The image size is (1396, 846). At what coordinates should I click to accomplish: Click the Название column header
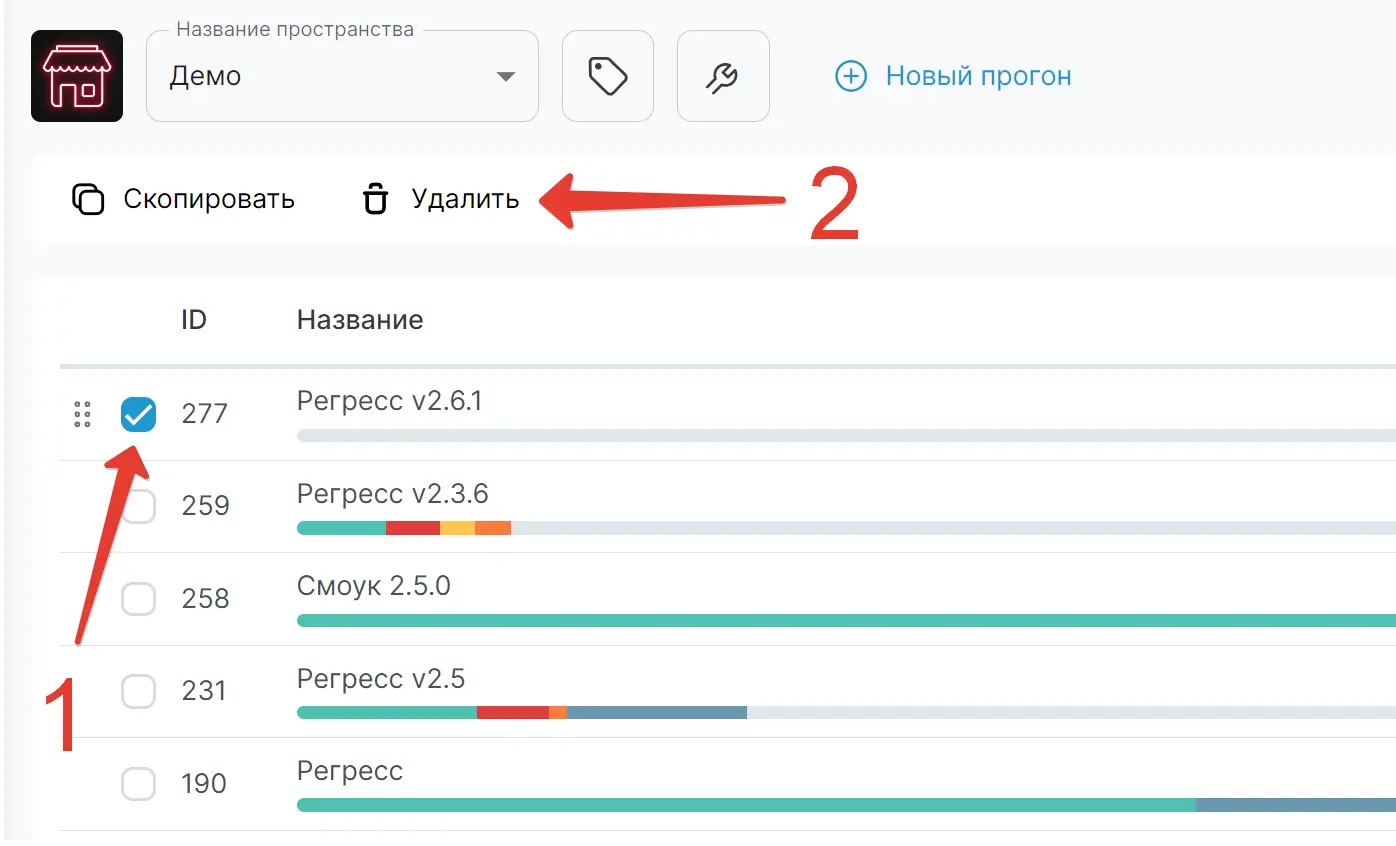359,320
